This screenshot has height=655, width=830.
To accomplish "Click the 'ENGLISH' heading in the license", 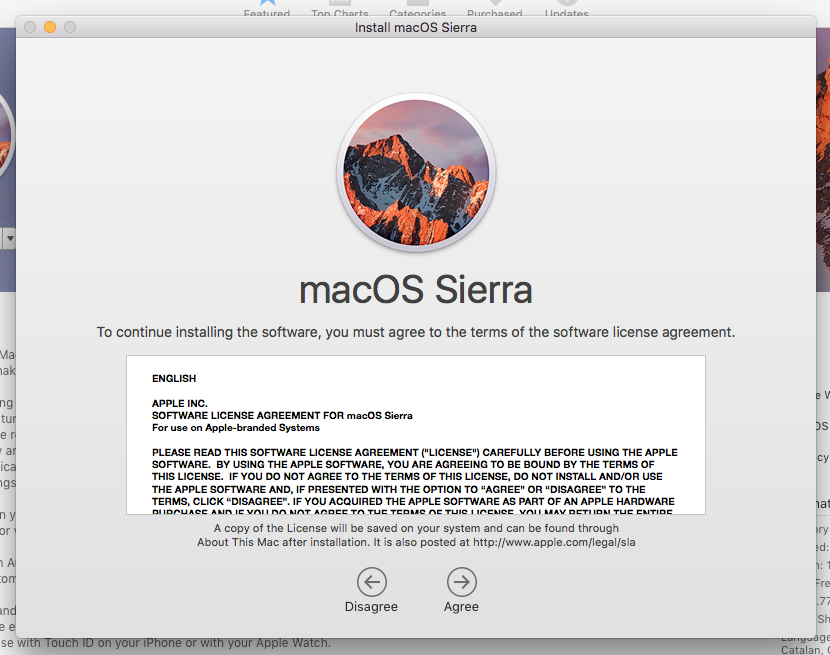I will click(x=174, y=379).
